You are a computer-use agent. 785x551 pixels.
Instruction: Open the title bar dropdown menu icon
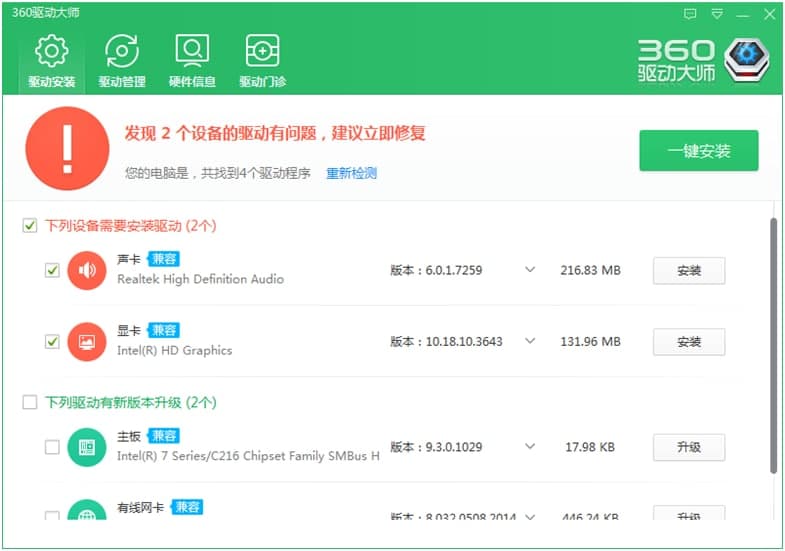[717, 14]
